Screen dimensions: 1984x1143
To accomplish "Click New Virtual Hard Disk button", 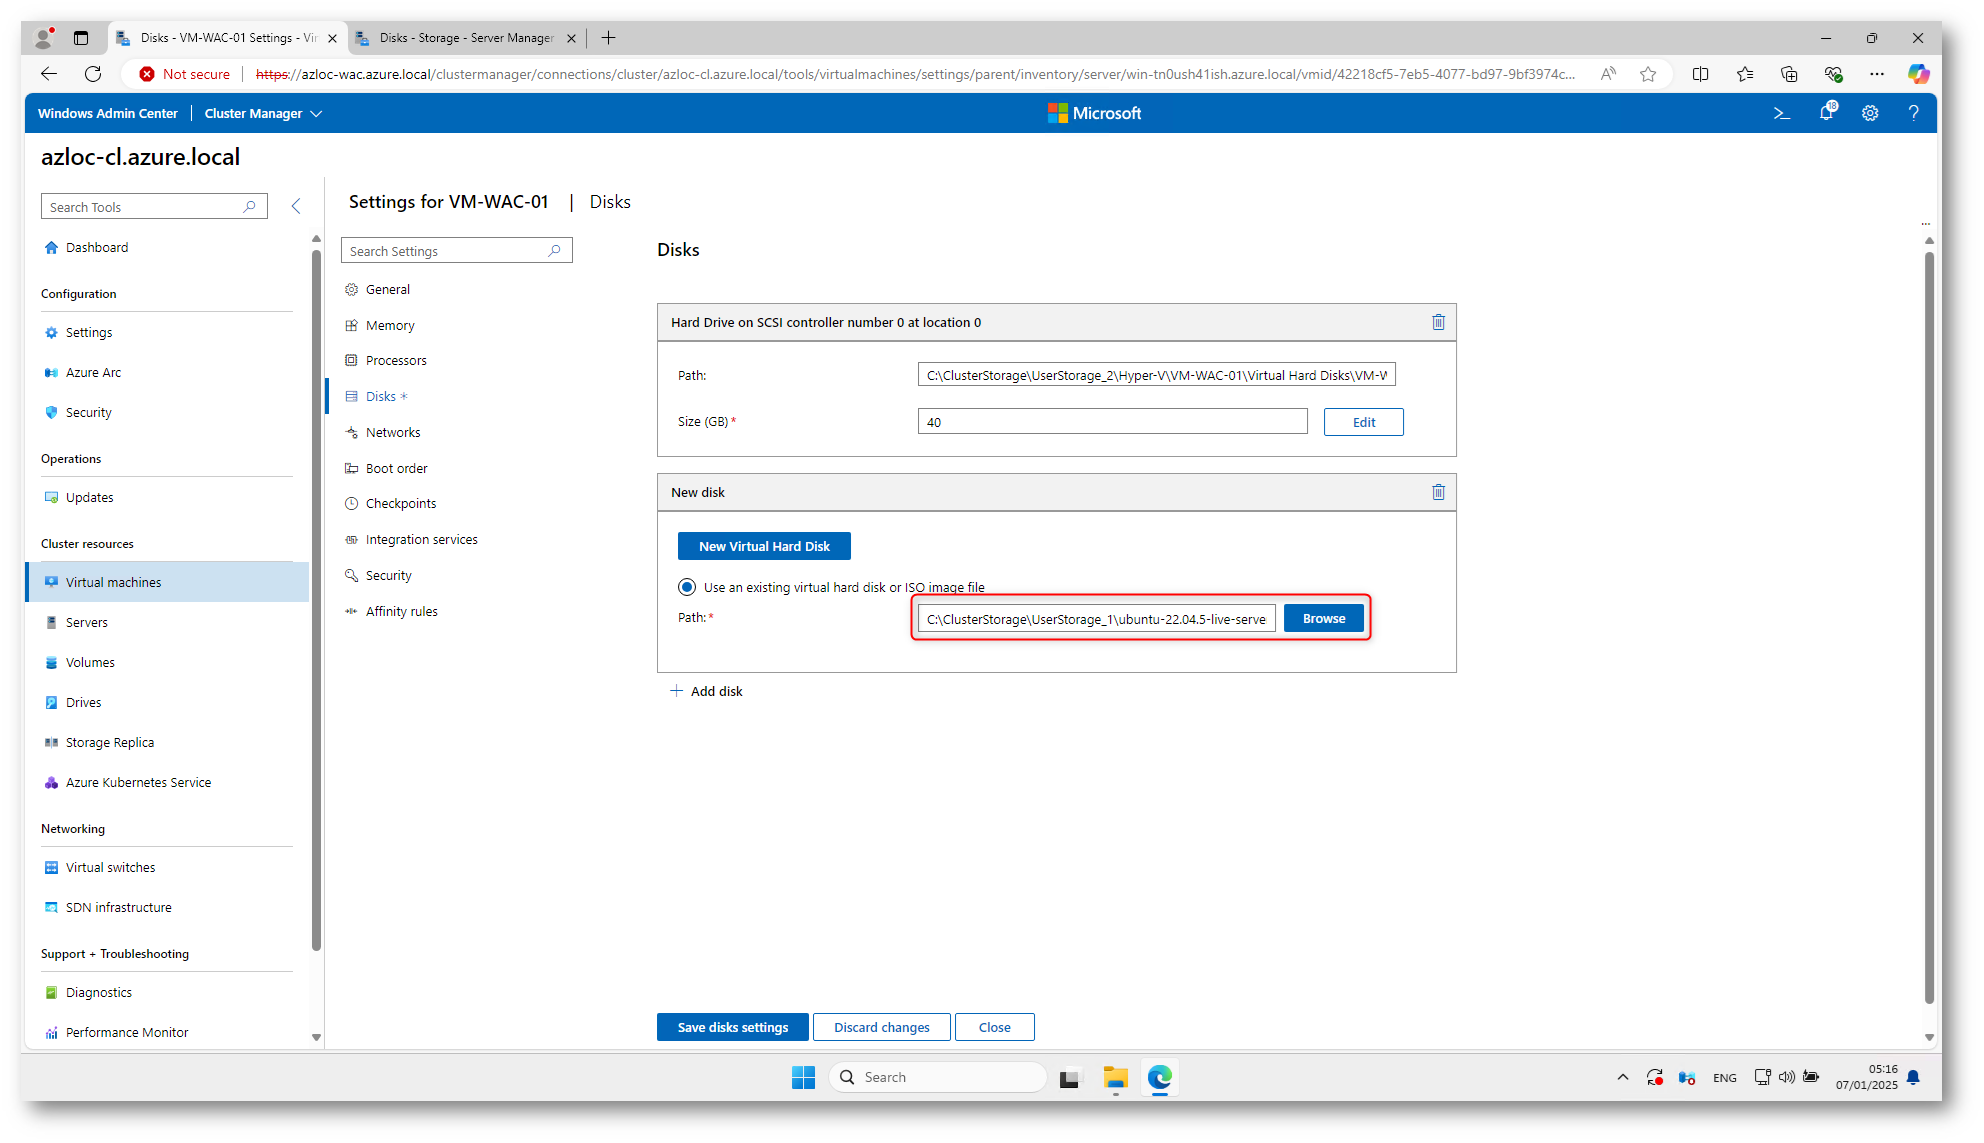I will [764, 546].
